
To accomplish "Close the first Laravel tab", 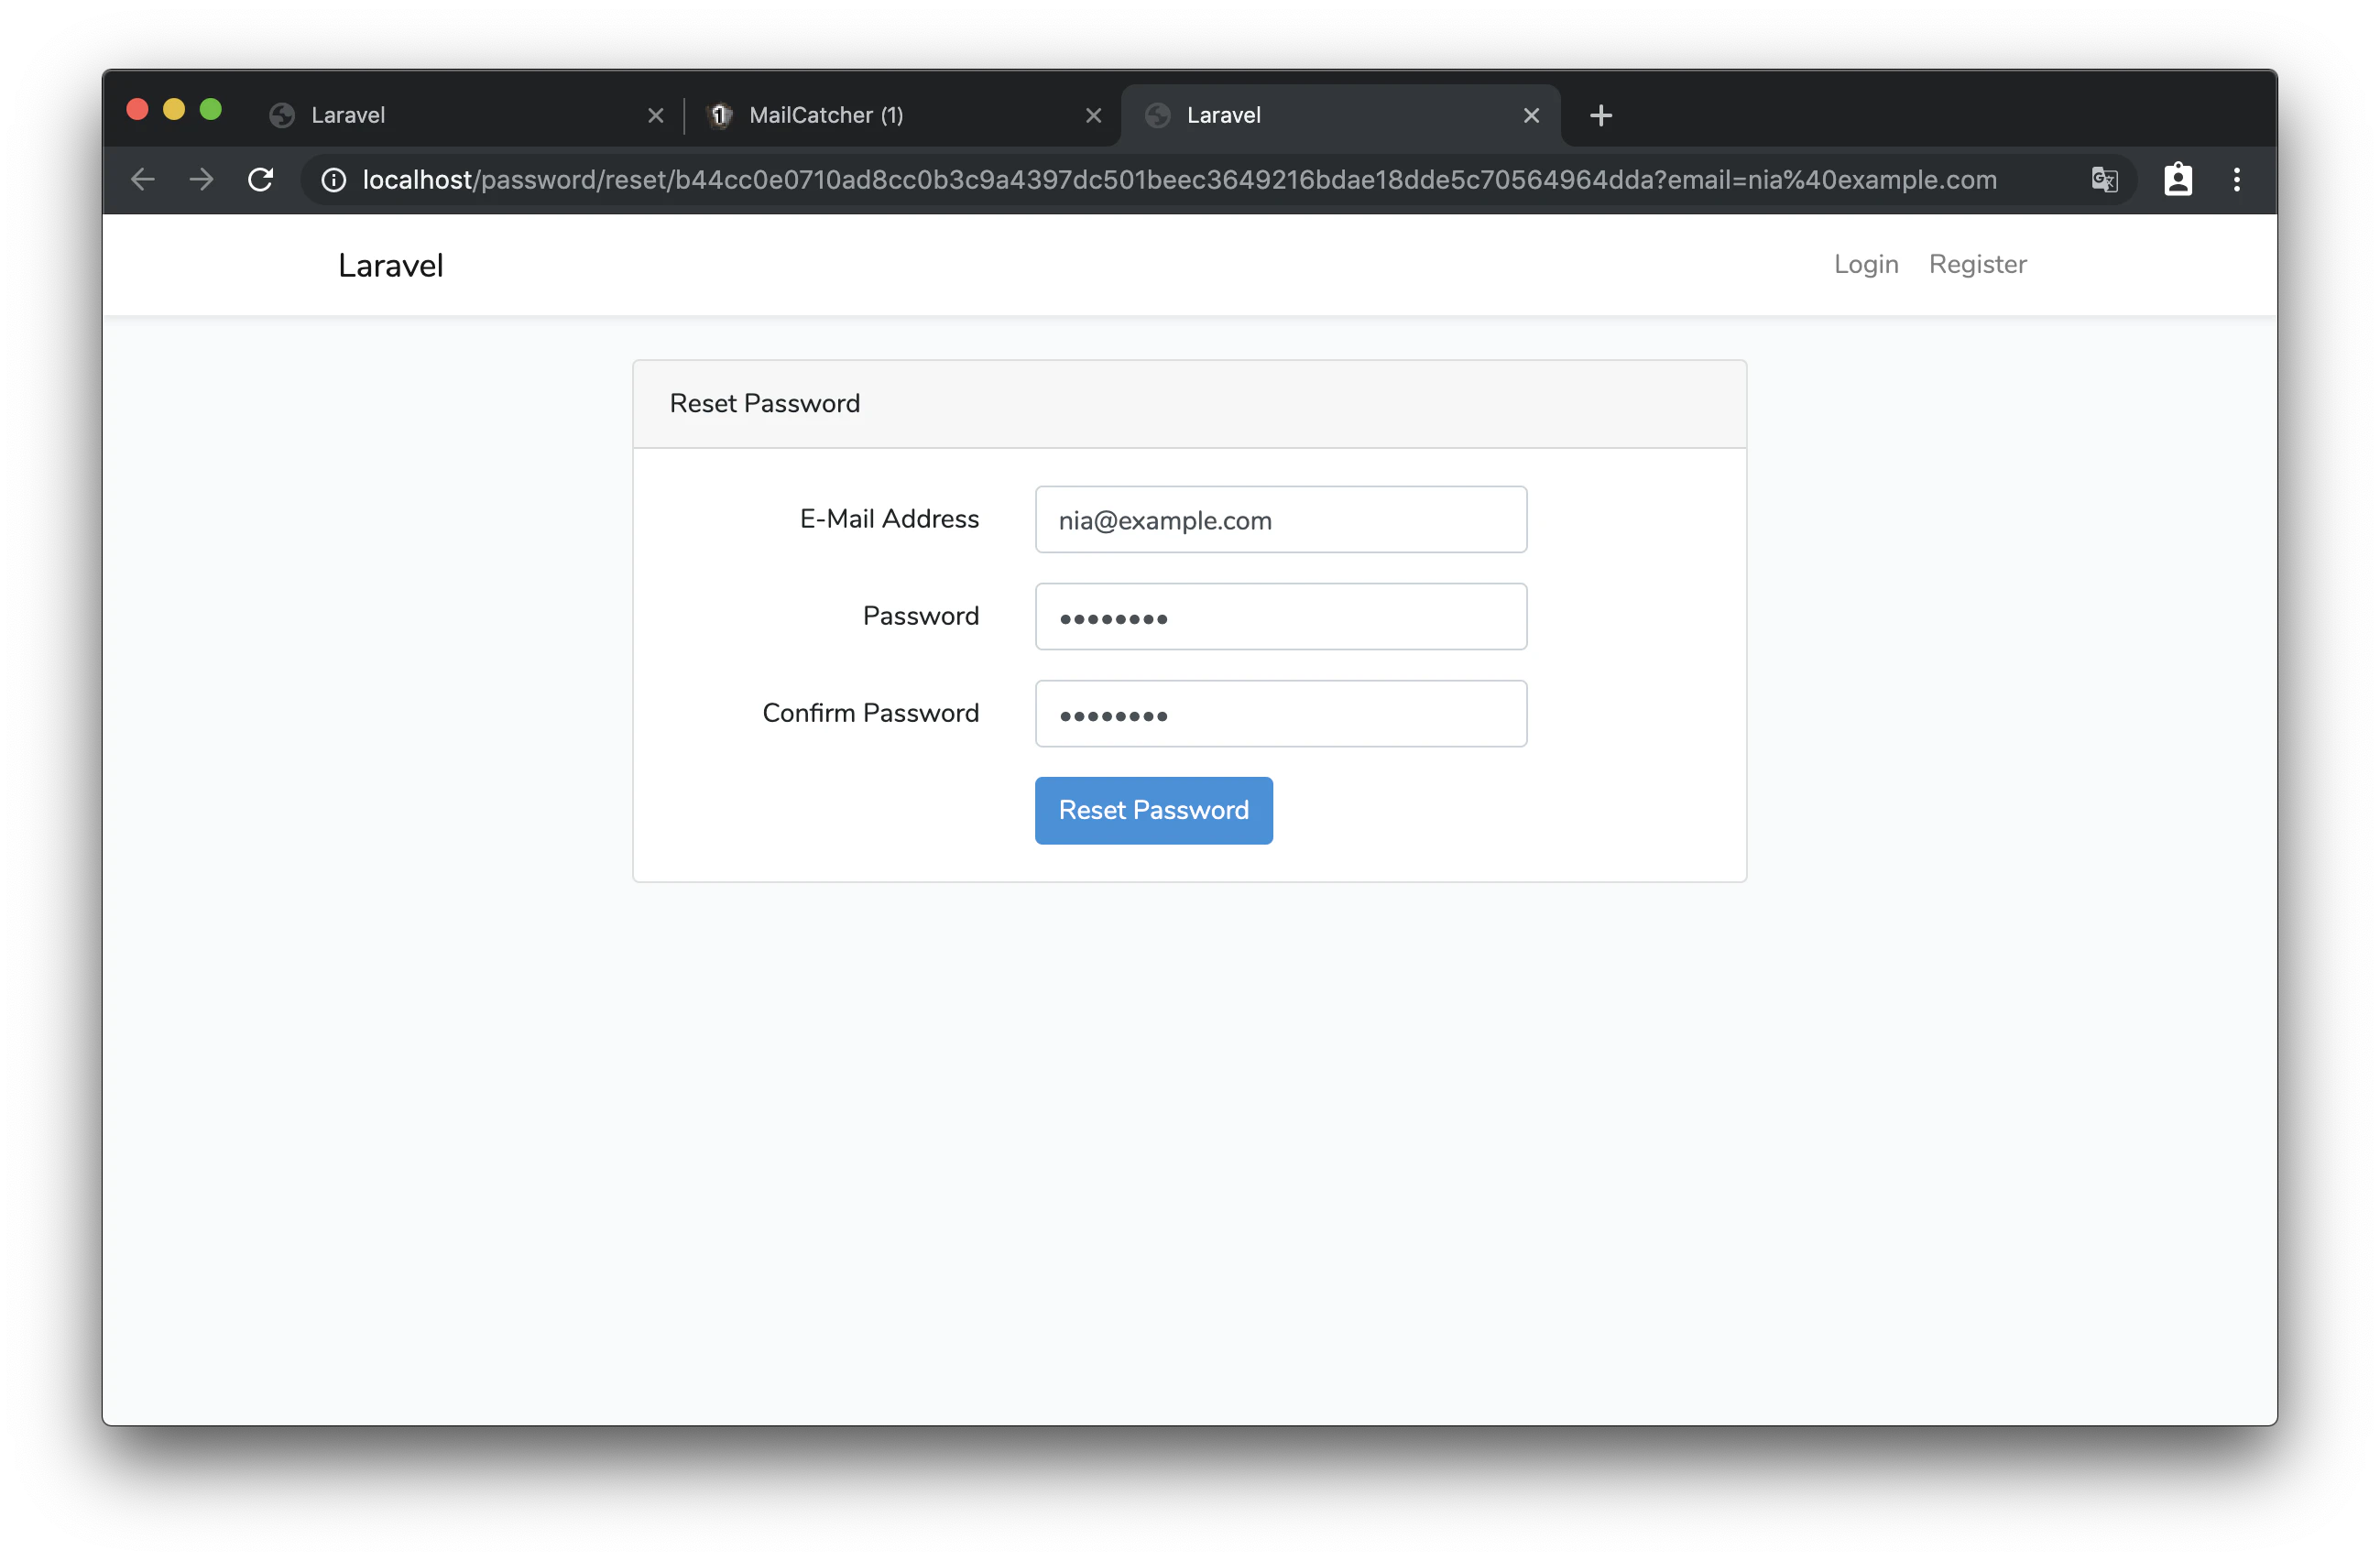I will click(656, 116).
